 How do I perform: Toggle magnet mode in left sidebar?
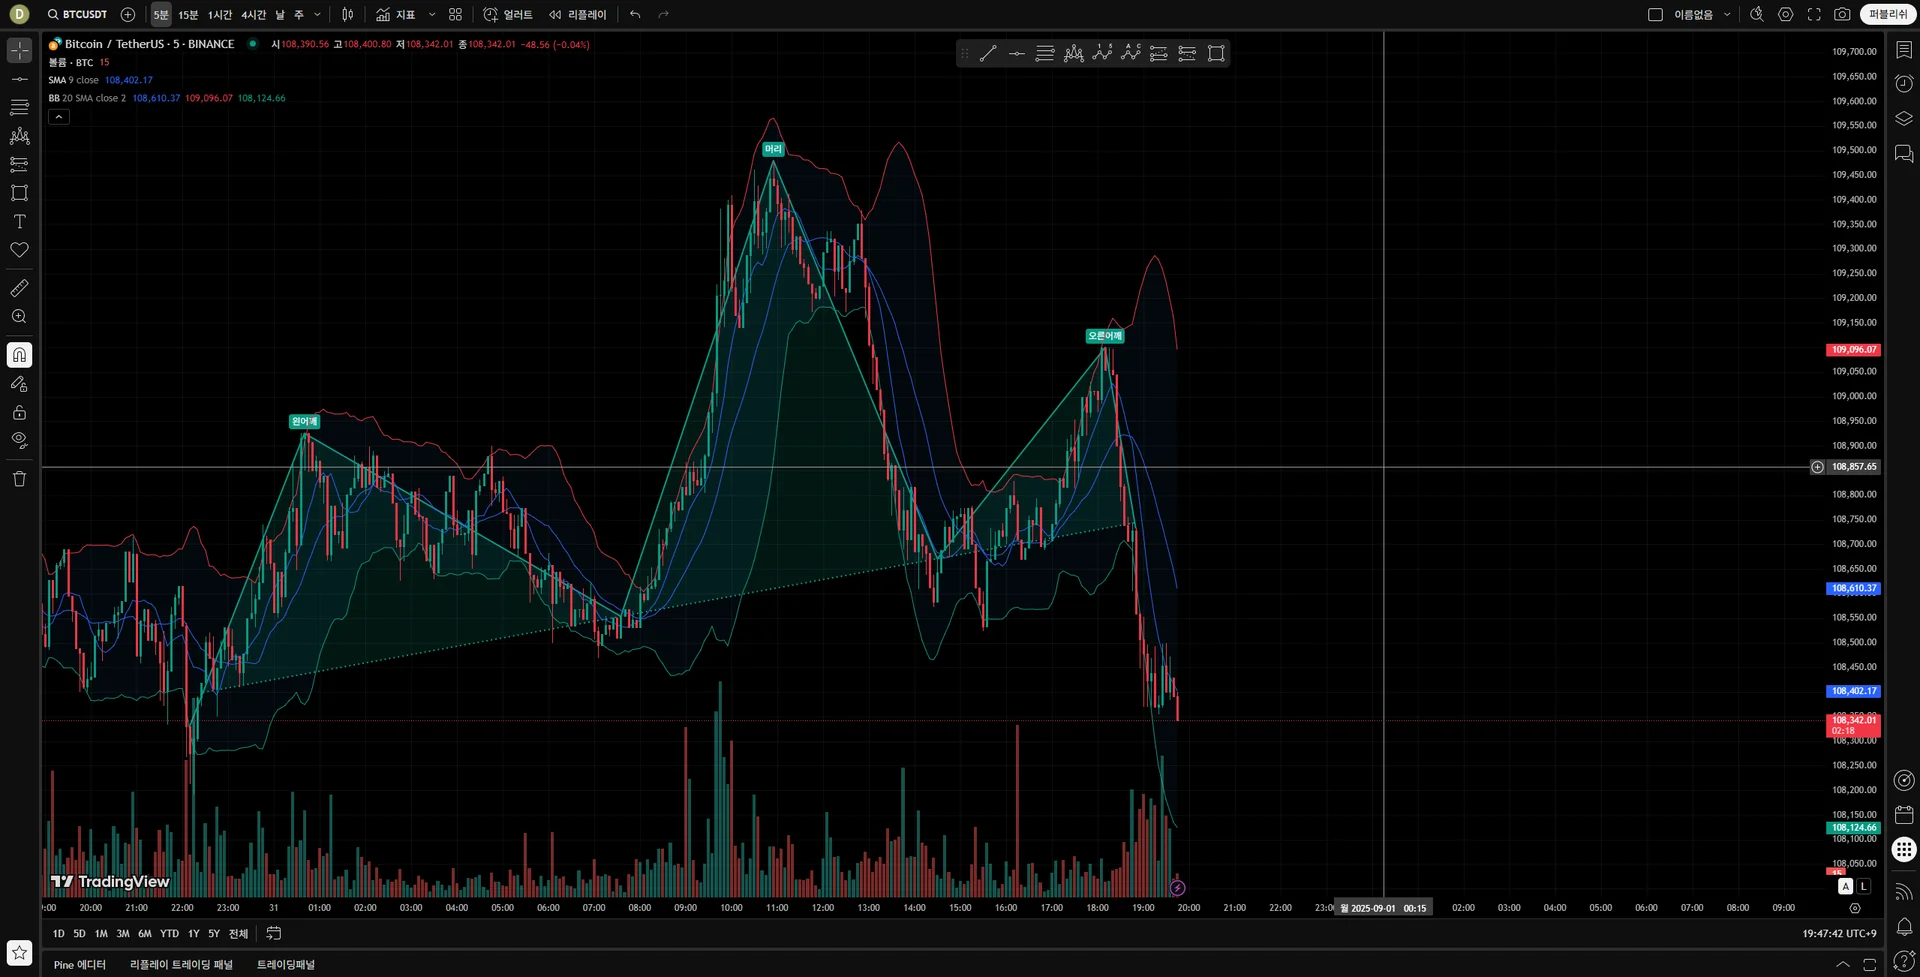point(19,355)
